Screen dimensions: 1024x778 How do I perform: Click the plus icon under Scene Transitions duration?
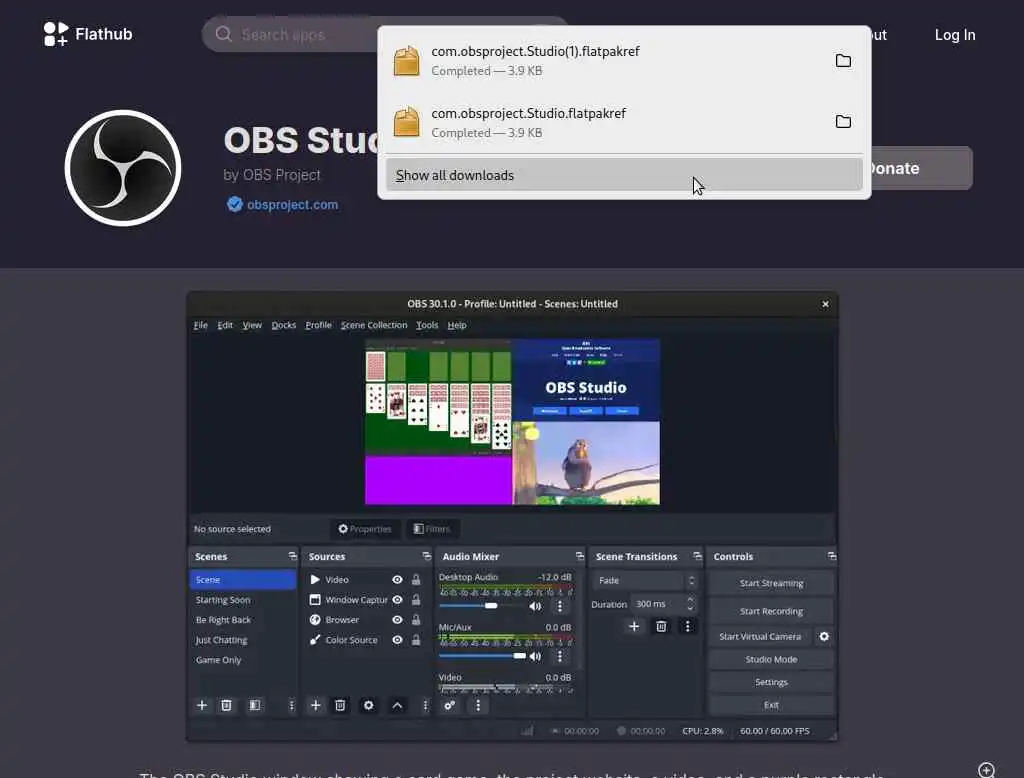click(633, 626)
